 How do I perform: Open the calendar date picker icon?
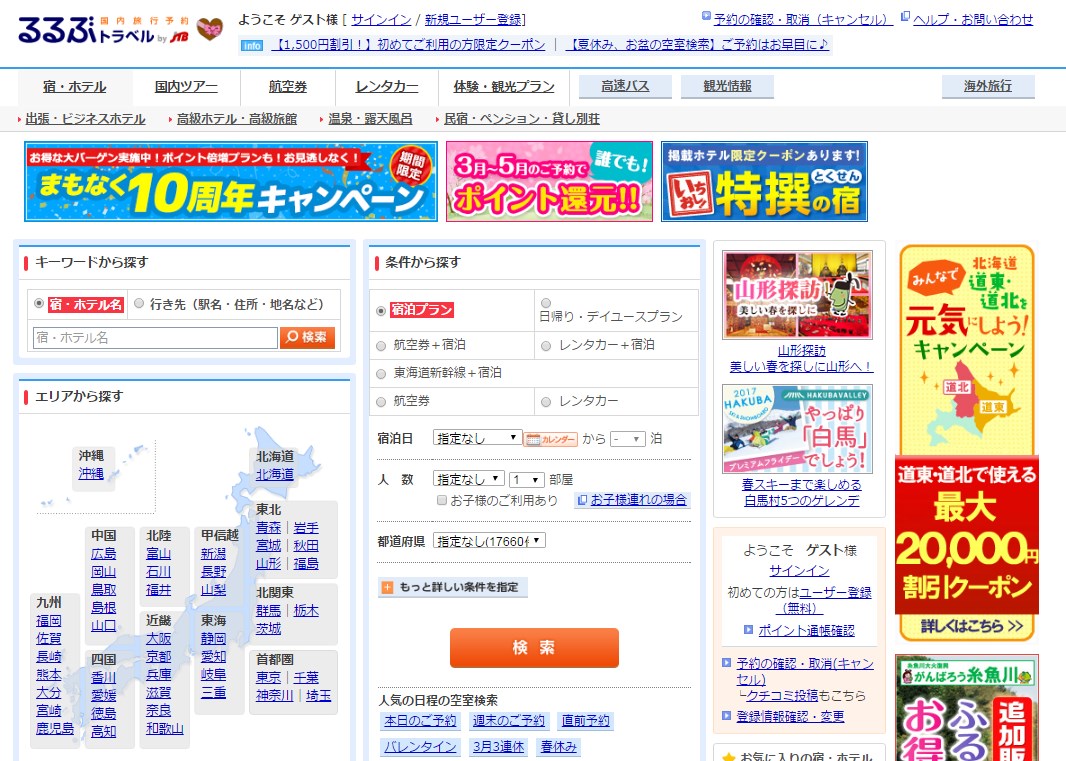click(x=551, y=438)
